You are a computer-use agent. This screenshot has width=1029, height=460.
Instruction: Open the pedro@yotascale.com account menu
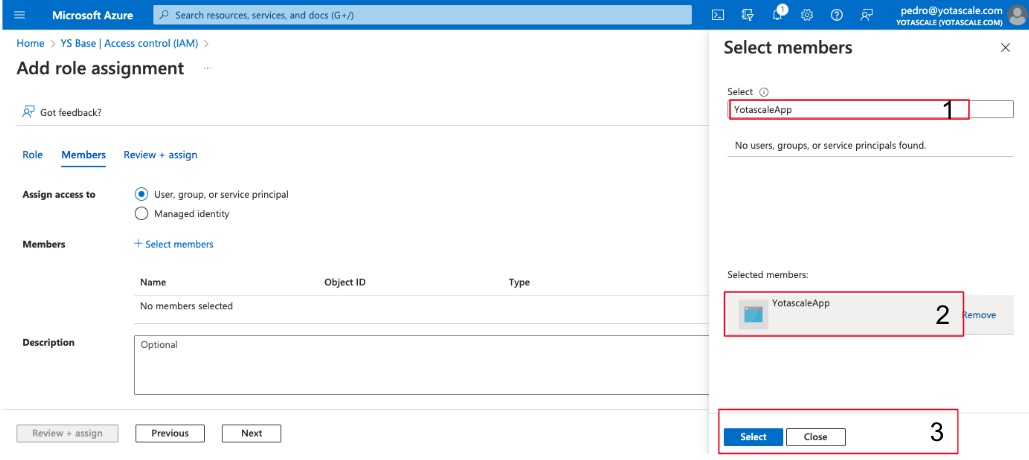[958, 15]
